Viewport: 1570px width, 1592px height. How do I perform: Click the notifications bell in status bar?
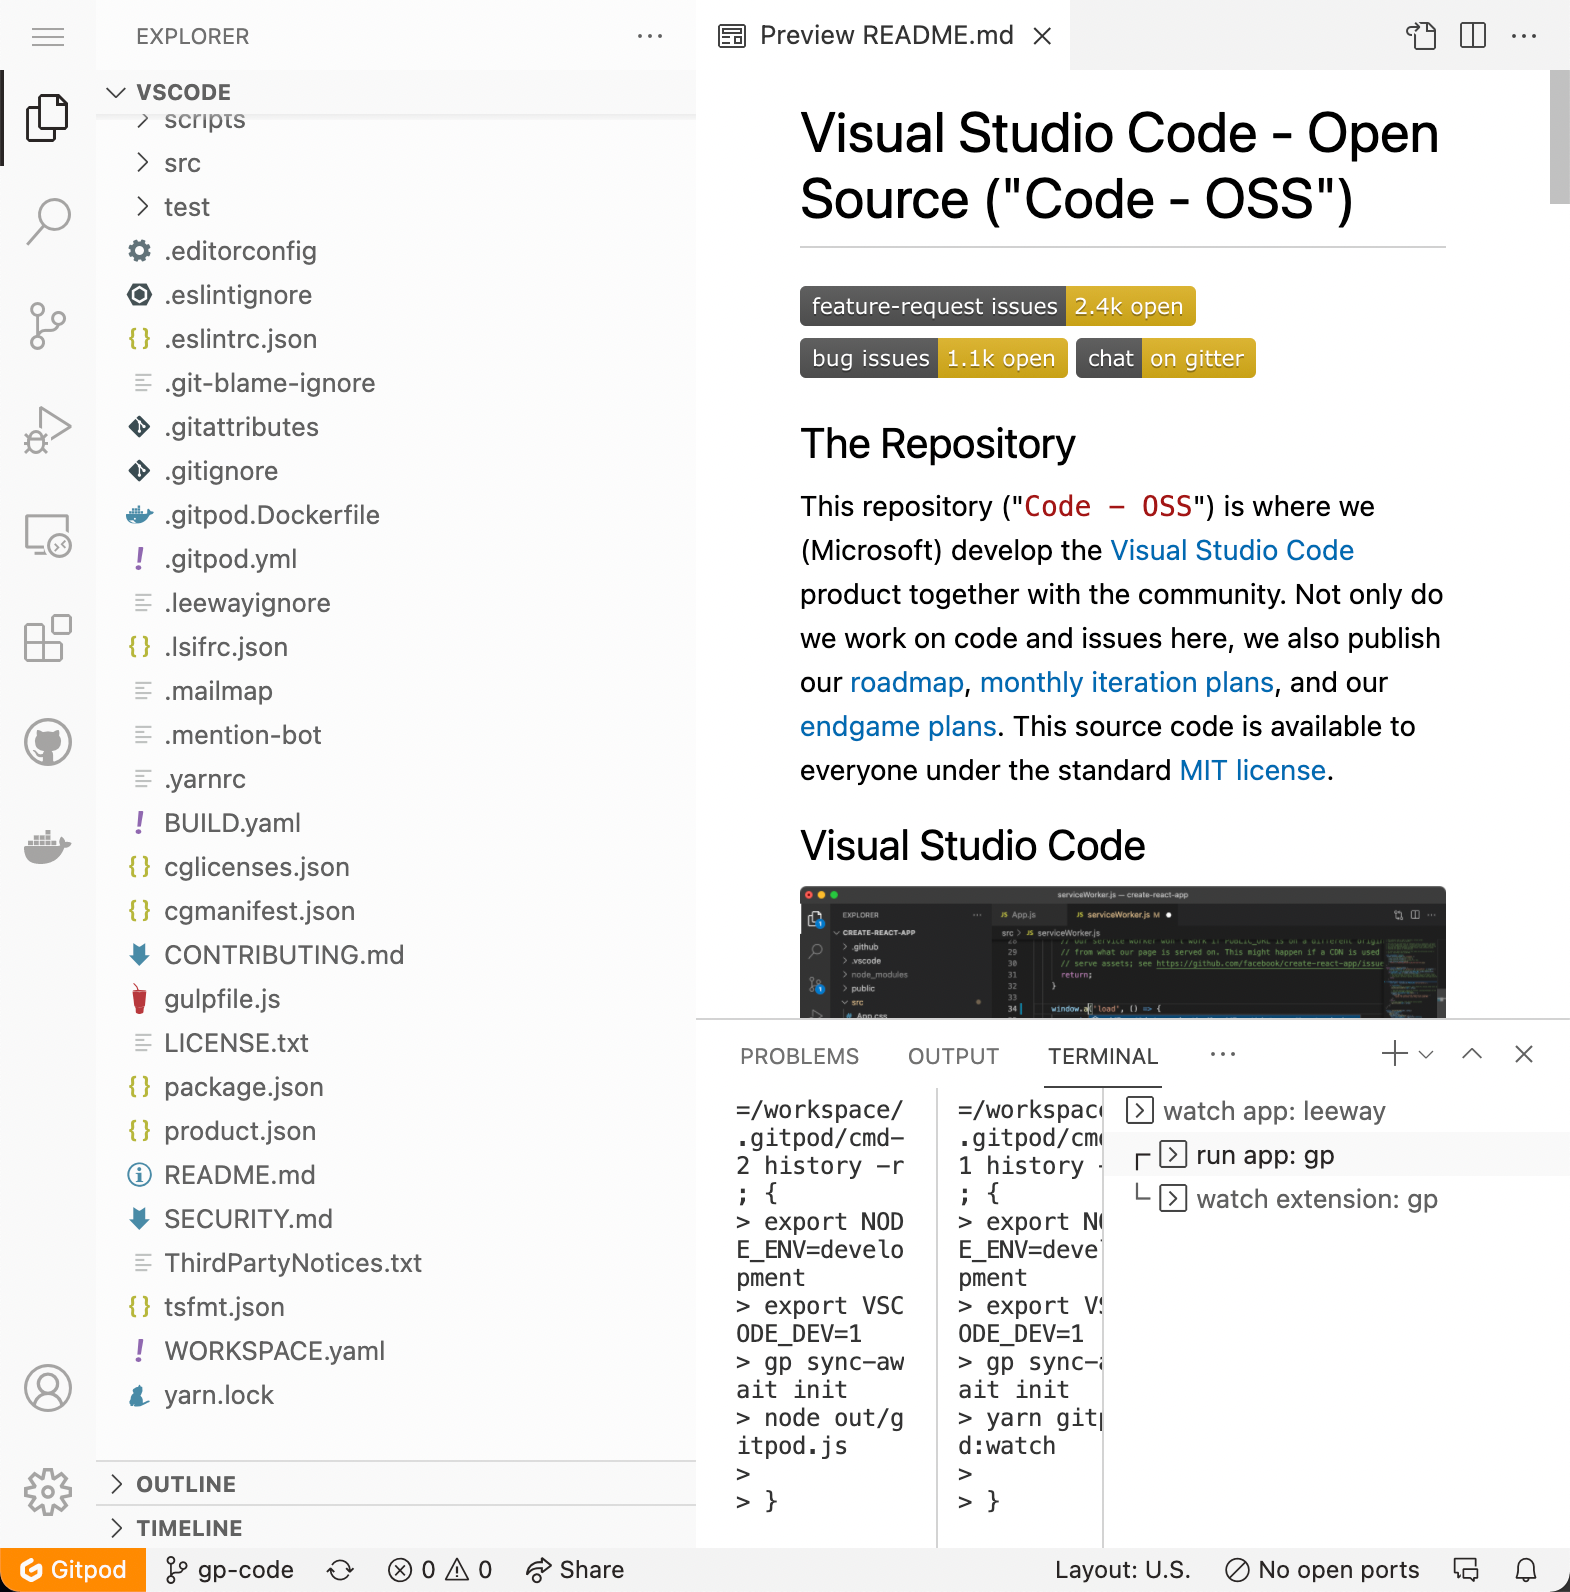tap(1526, 1570)
